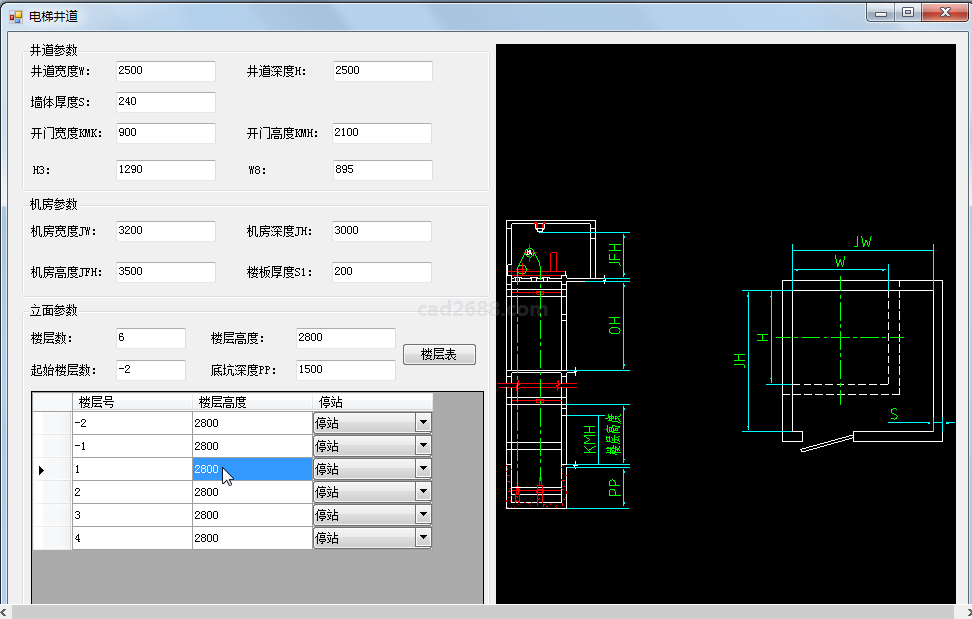Select the 楼层数 input field

[150, 338]
